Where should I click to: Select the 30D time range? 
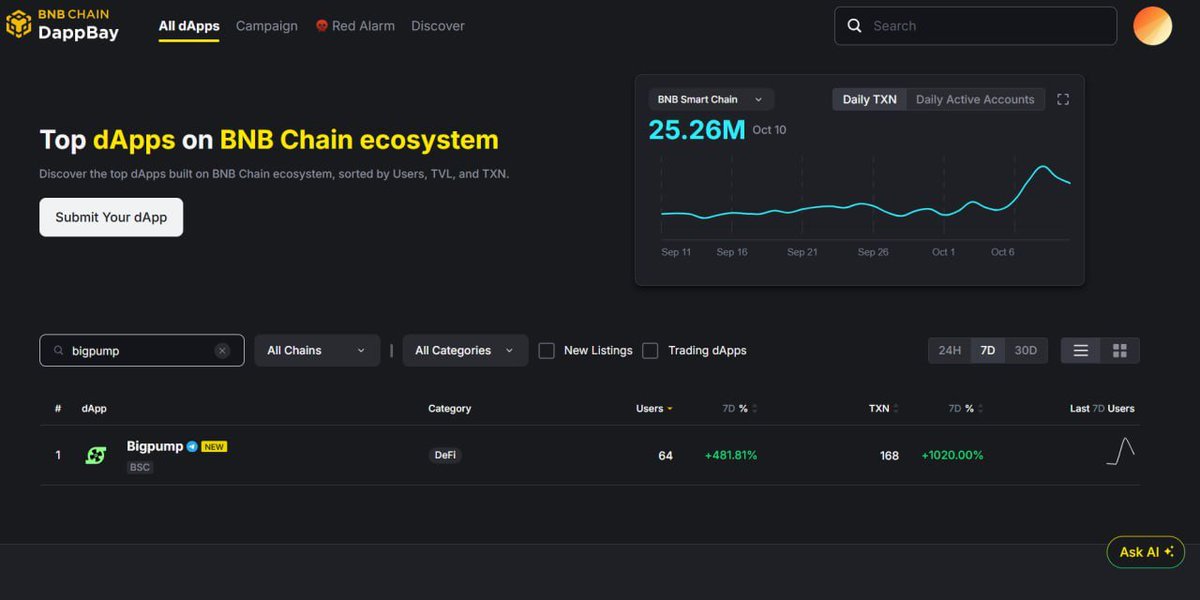[1026, 350]
